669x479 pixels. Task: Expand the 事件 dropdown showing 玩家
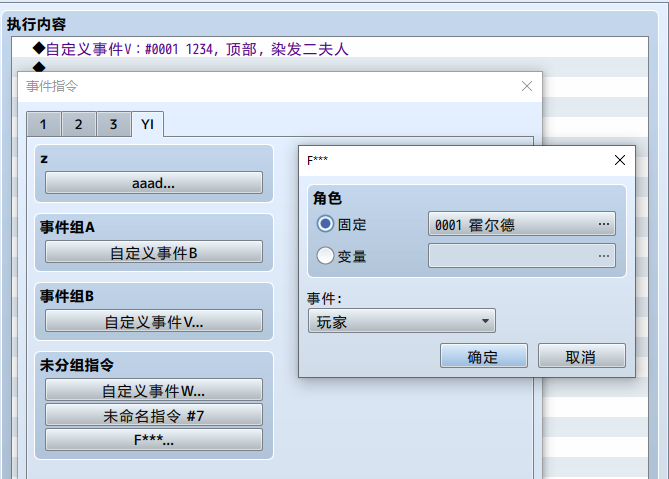pos(401,321)
